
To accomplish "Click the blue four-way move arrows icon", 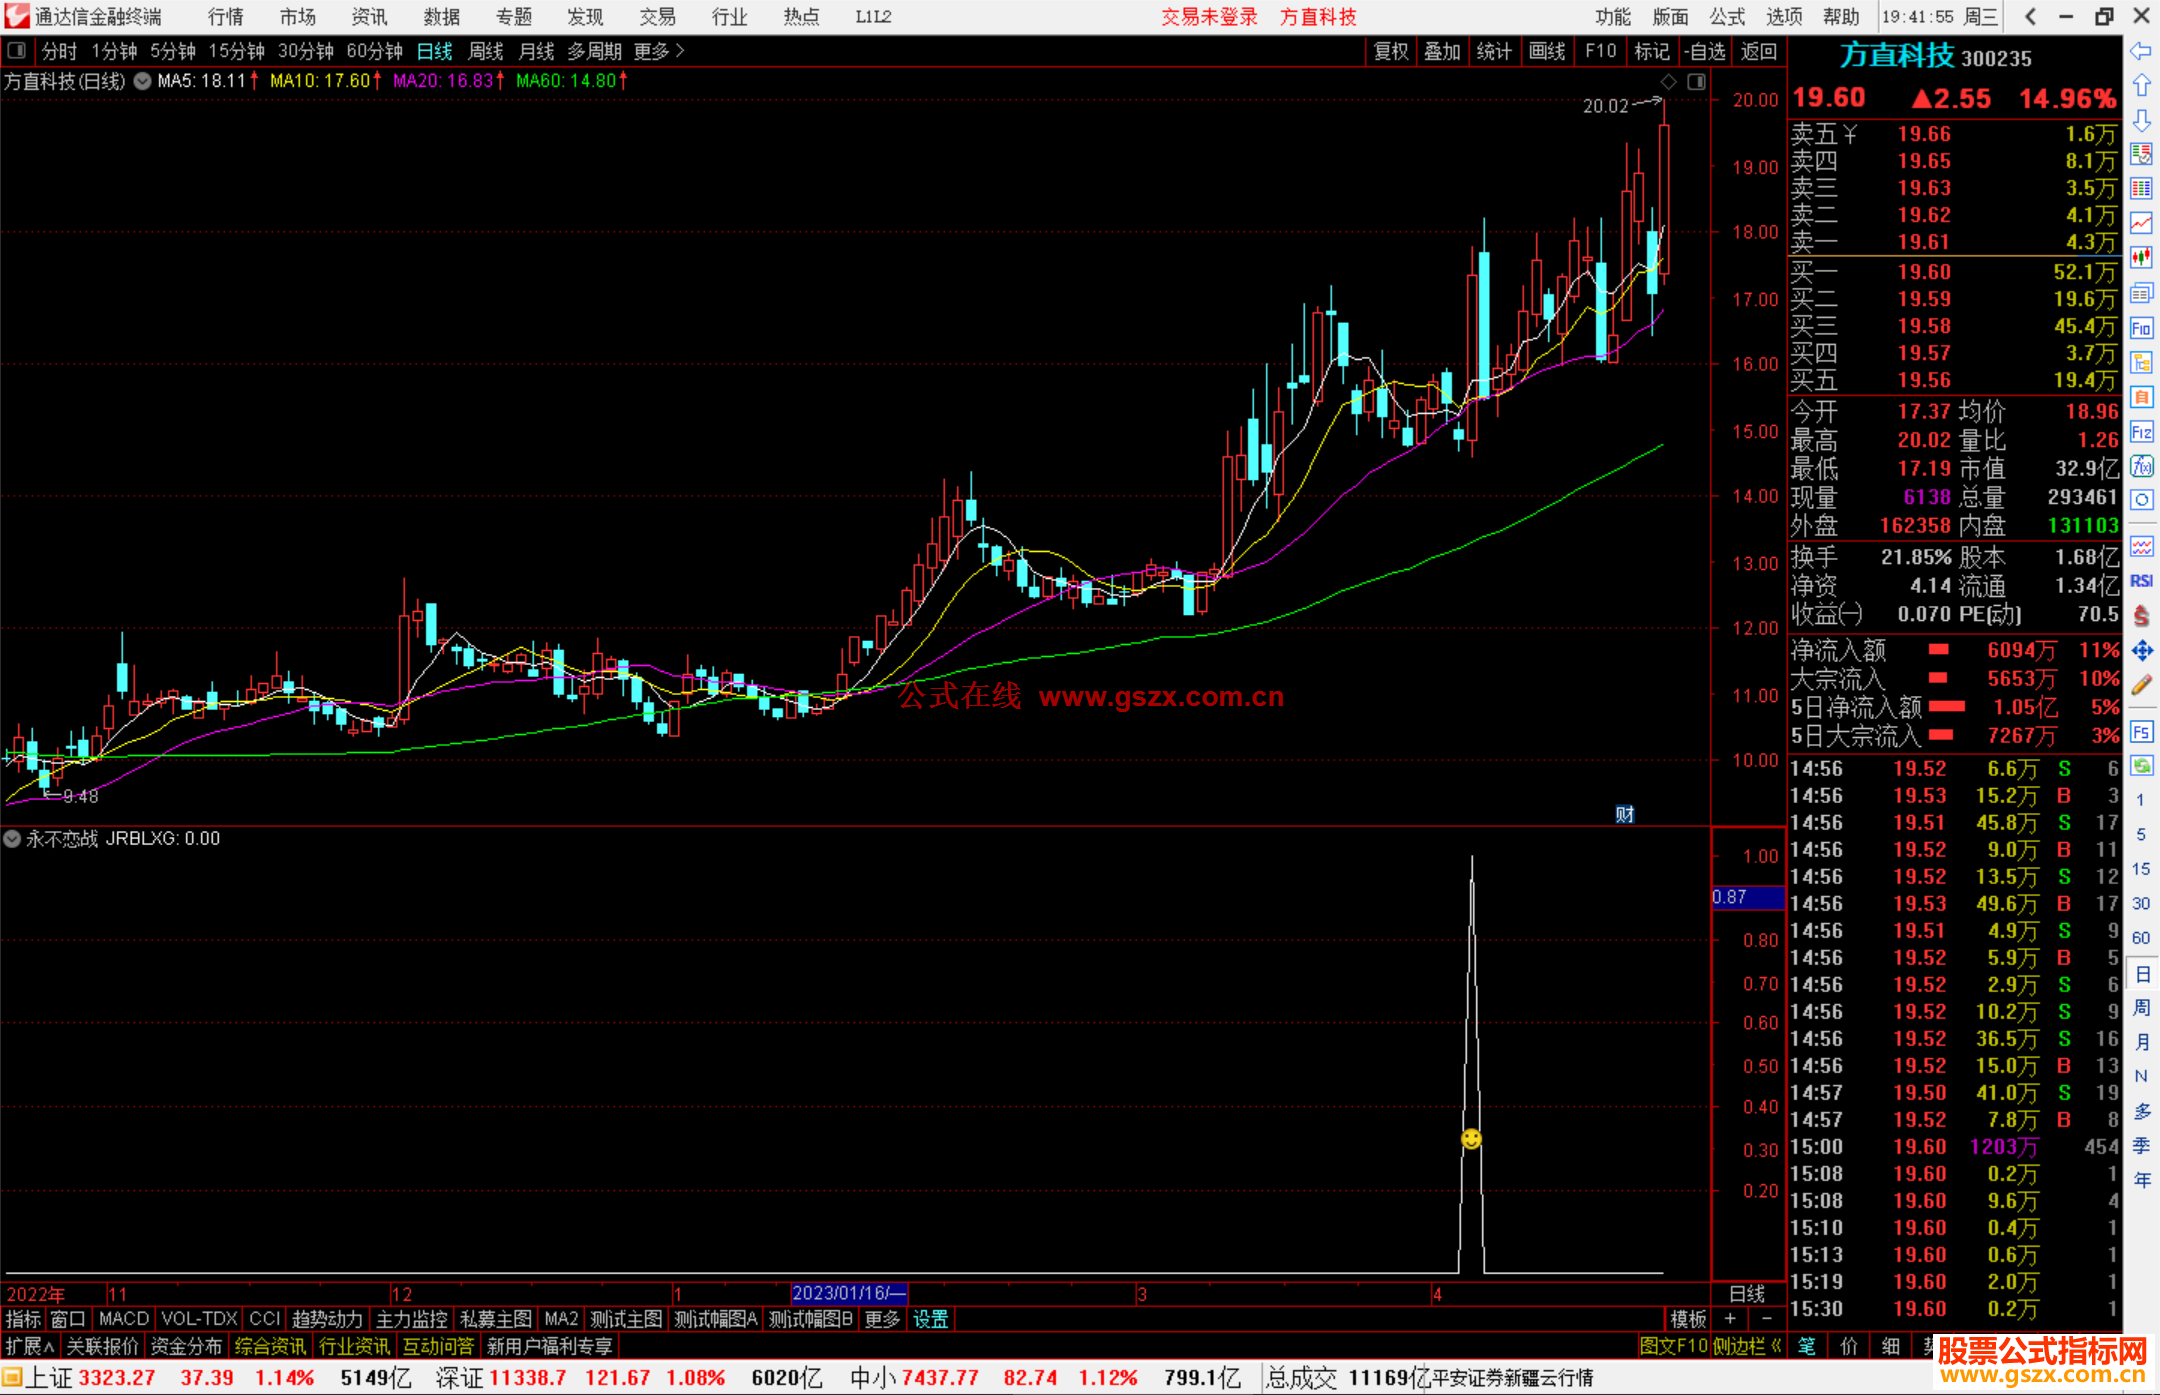I will pyautogui.click(x=2141, y=651).
